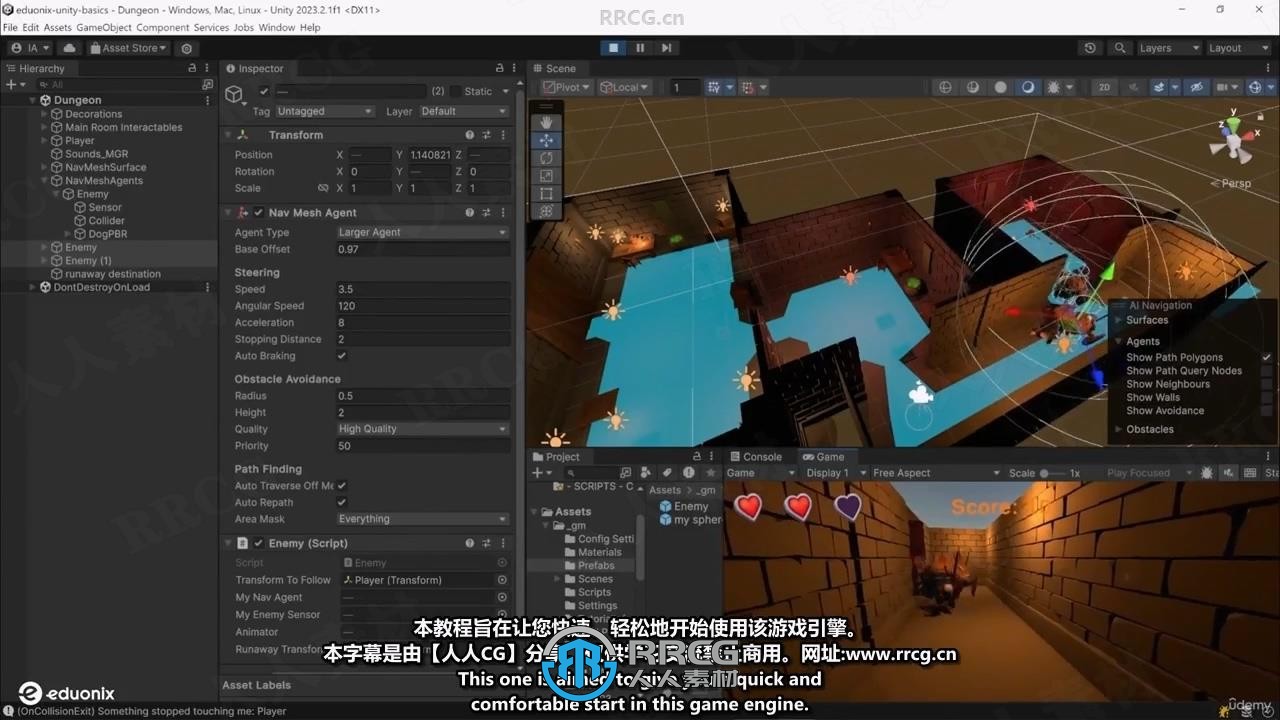The height and width of the screenshot is (720, 1280).
Task: Advance one frame with the Step button
Action: [666, 48]
